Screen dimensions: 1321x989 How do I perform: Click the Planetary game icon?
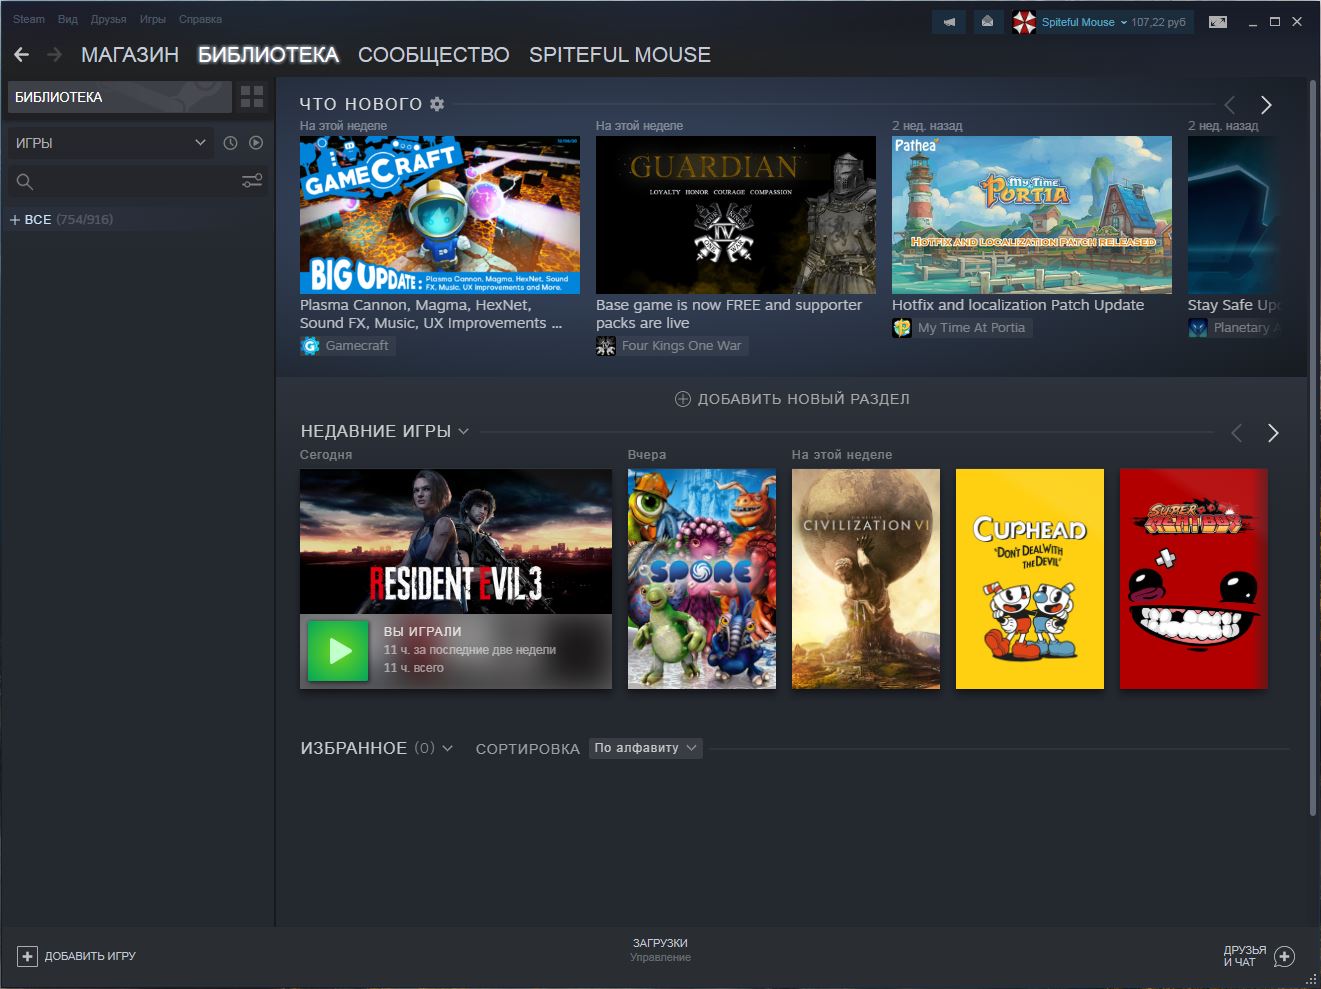tap(1198, 328)
